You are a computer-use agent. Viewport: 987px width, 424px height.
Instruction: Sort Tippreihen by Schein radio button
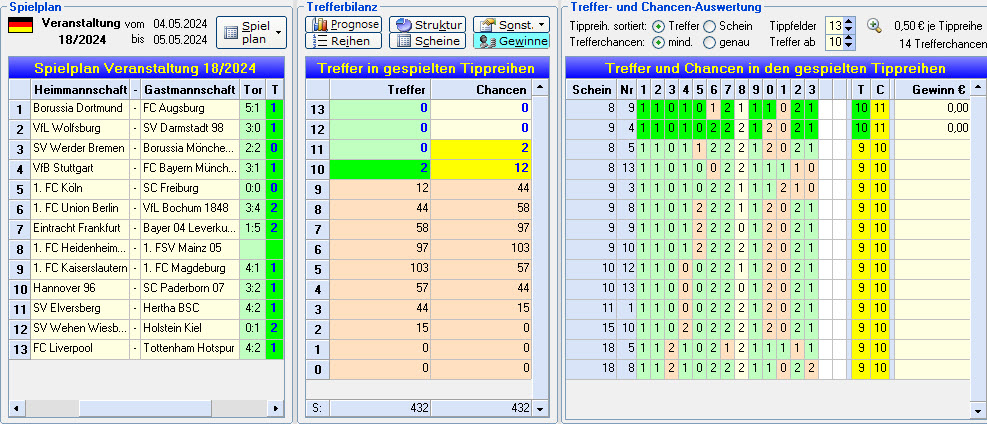point(709,26)
